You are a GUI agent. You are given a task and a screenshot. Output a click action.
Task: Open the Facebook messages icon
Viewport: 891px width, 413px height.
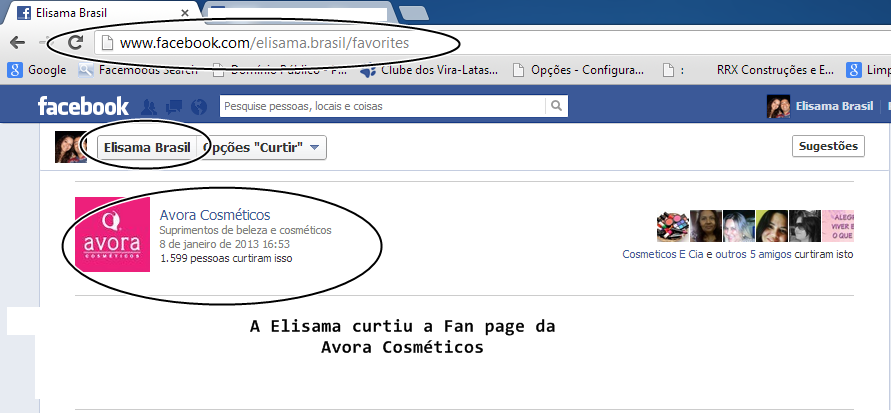[x=174, y=106]
